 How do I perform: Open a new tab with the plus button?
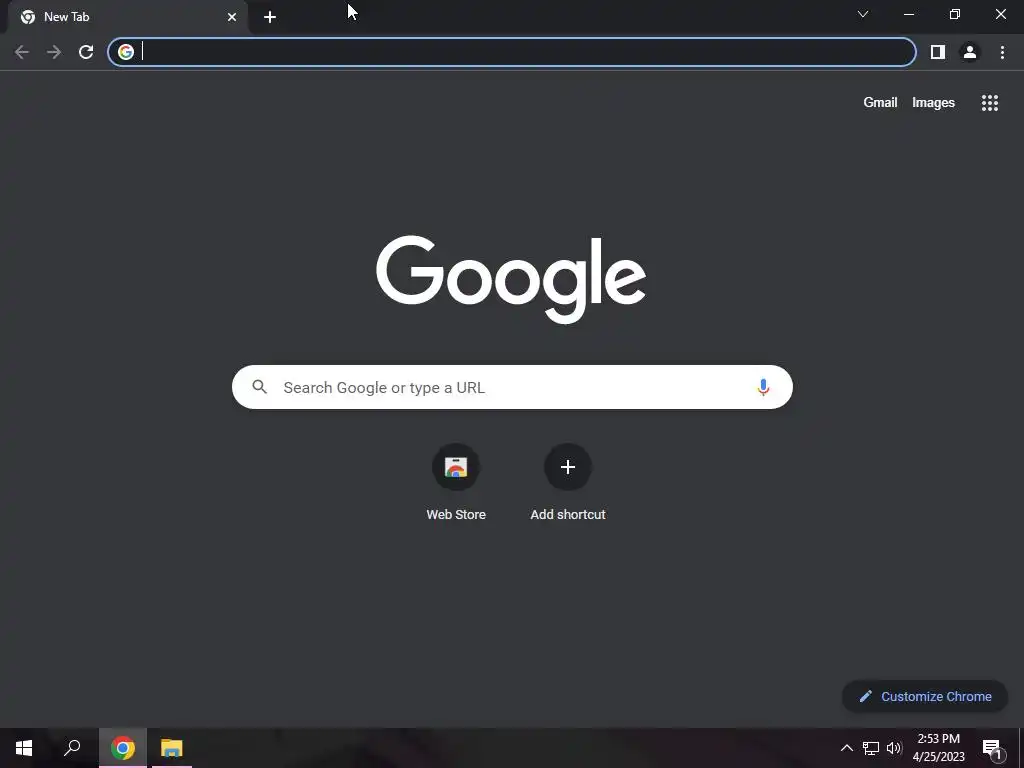[x=270, y=17]
